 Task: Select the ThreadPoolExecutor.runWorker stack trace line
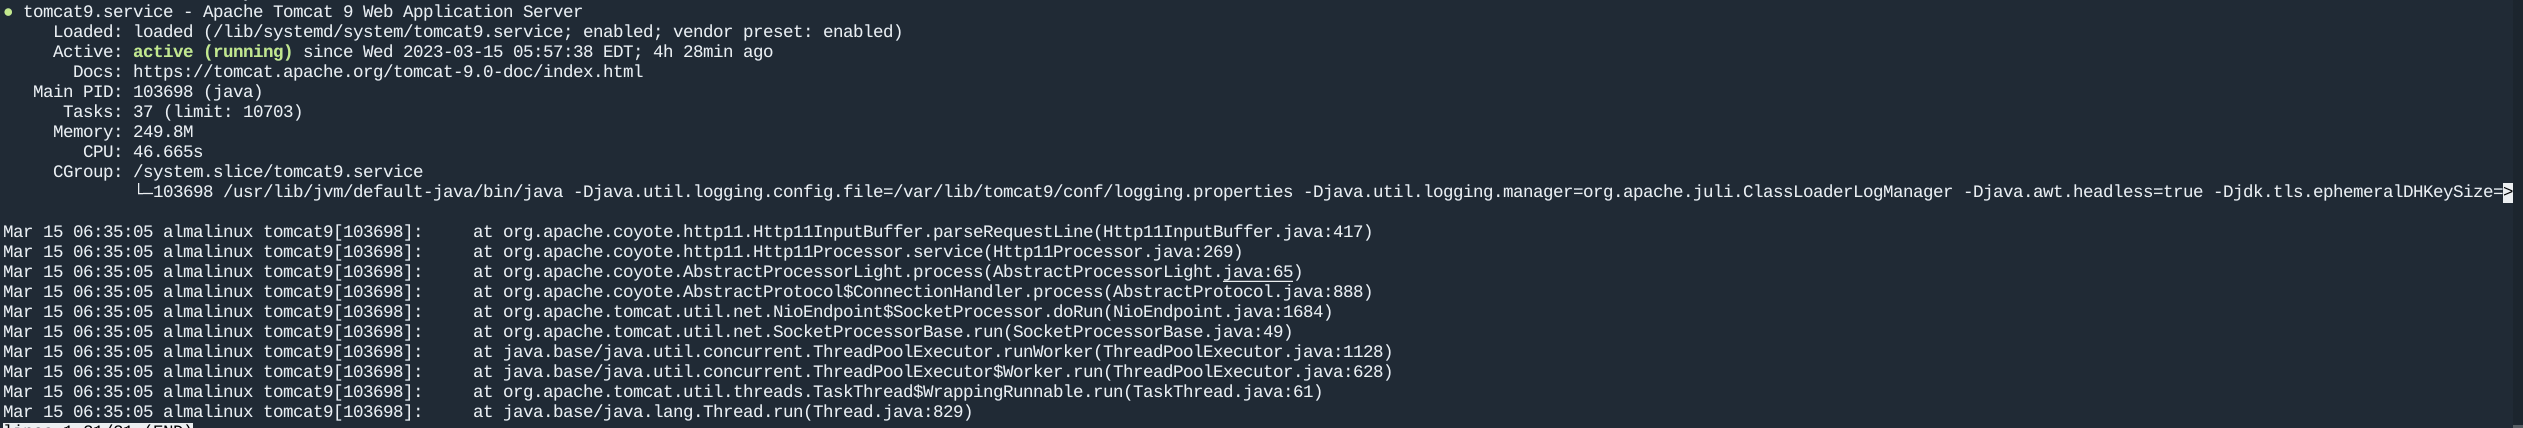[932, 352]
